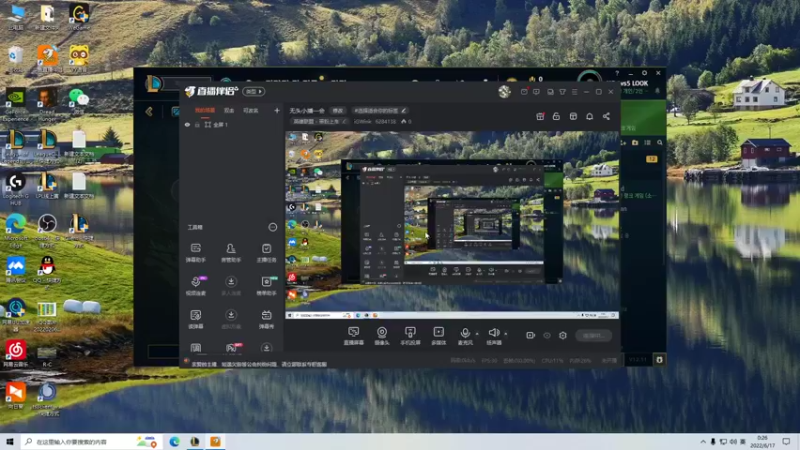Click the notification bell in the room header
Screen dimensions: 800x450
click(x=589, y=116)
